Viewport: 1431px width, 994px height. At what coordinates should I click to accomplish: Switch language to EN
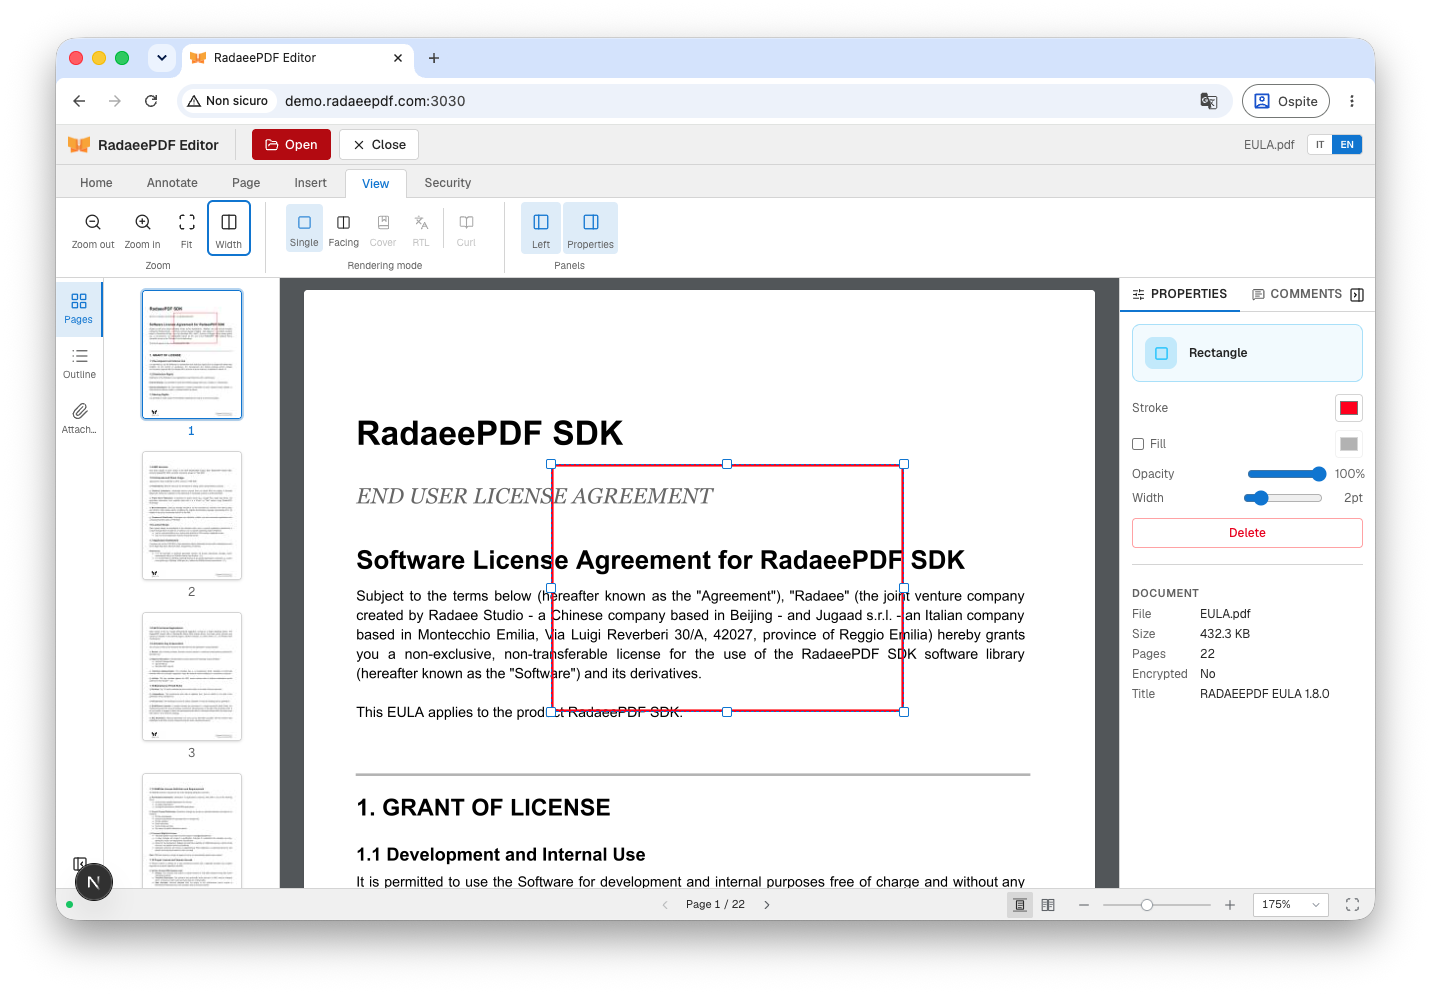click(1347, 145)
